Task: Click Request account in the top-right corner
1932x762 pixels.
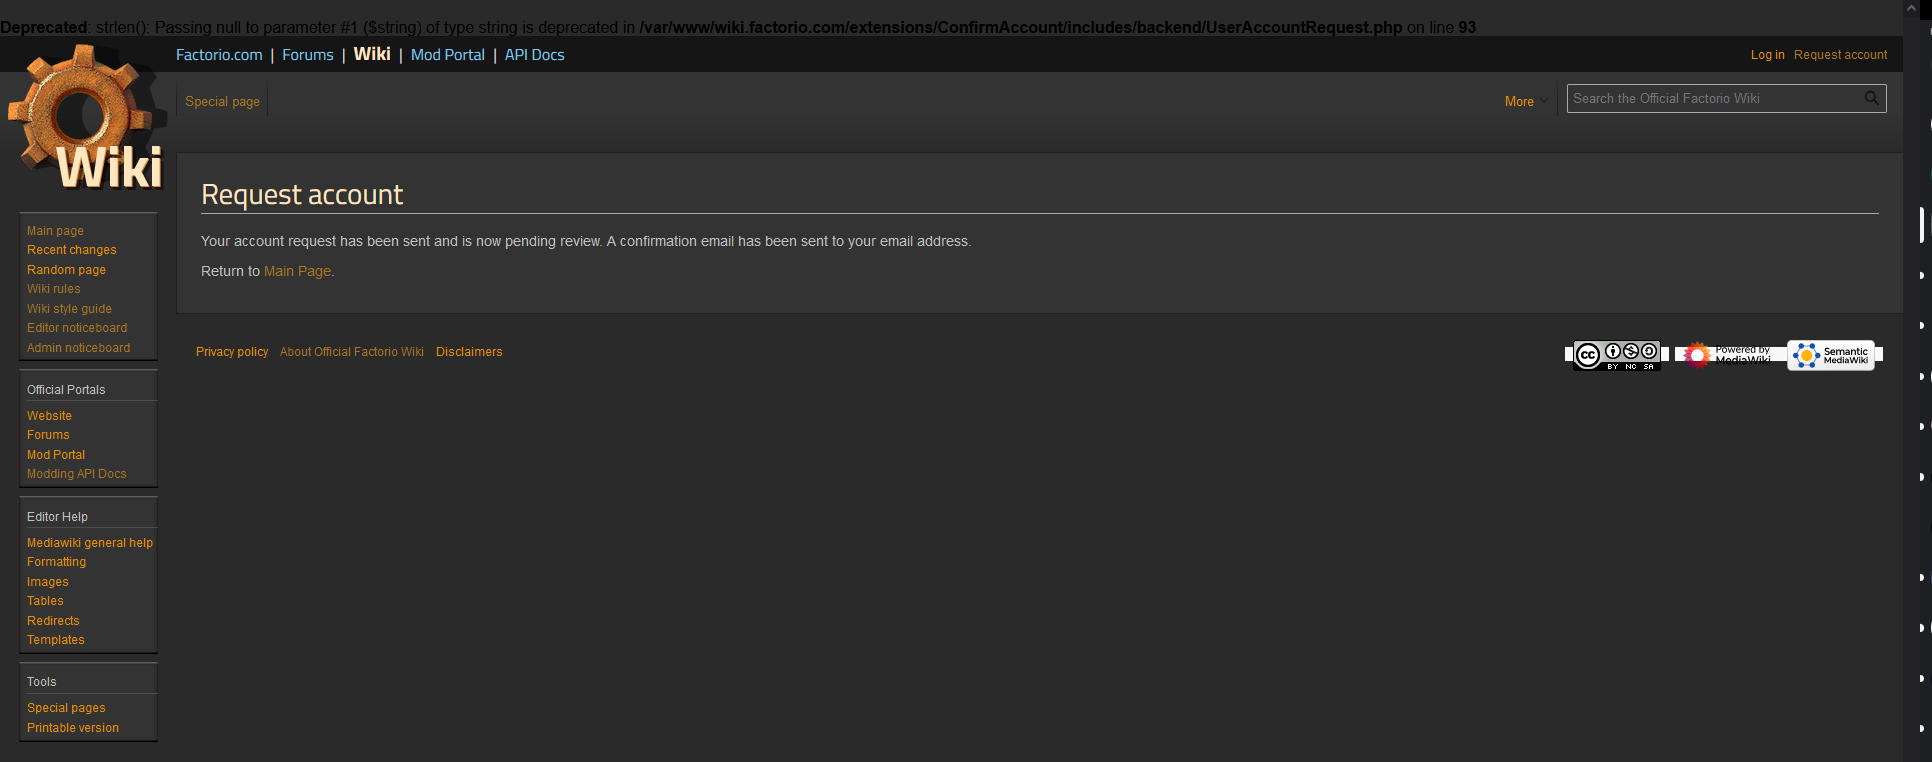Action: [x=1840, y=55]
